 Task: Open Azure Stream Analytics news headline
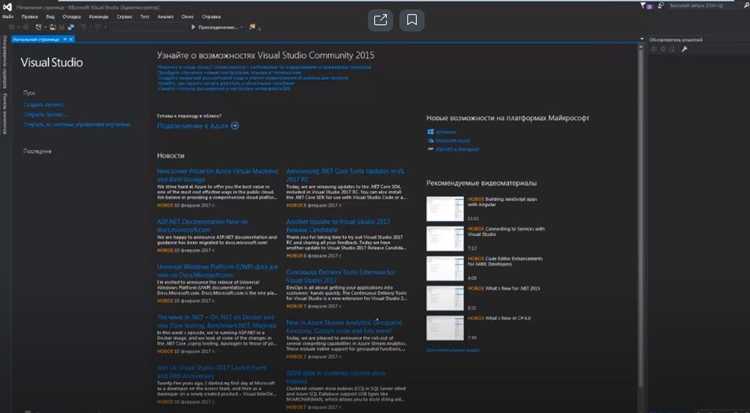point(344,327)
